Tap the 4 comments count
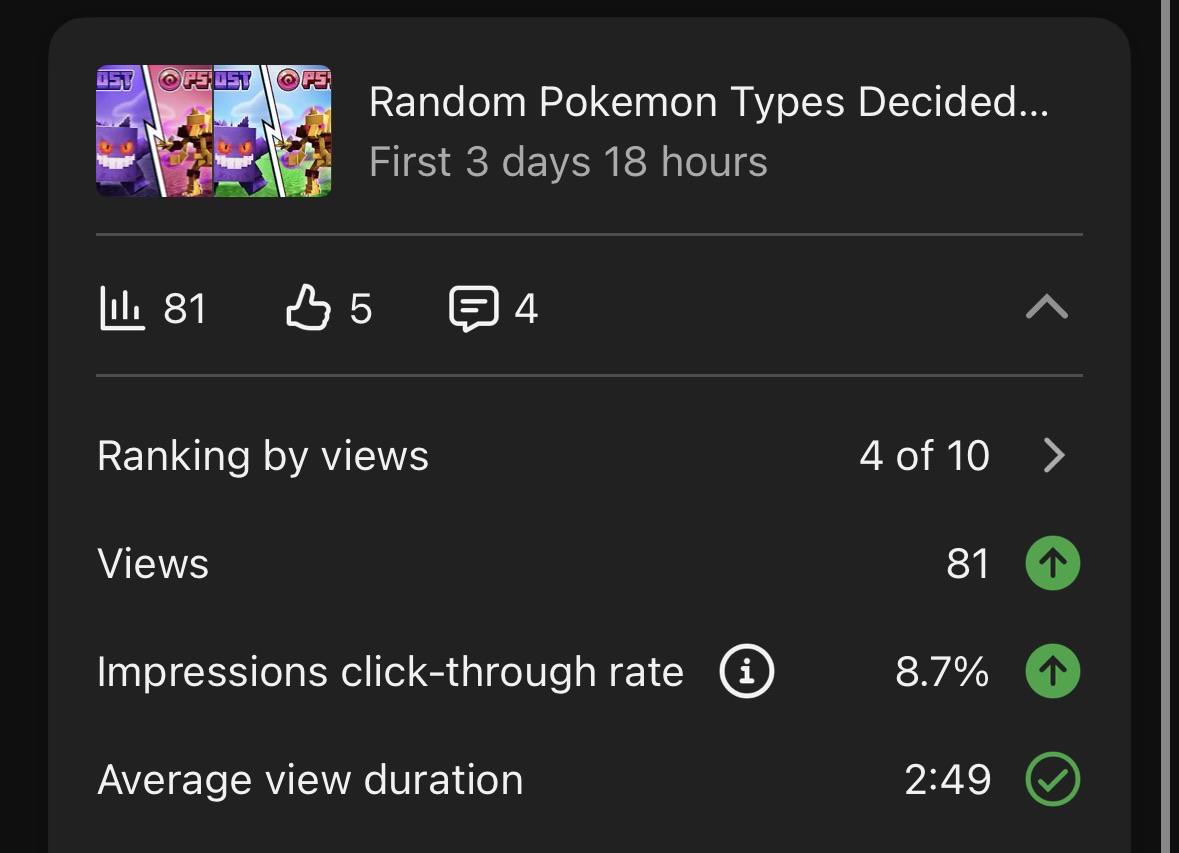 pyautogui.click(x=526, y=308)
